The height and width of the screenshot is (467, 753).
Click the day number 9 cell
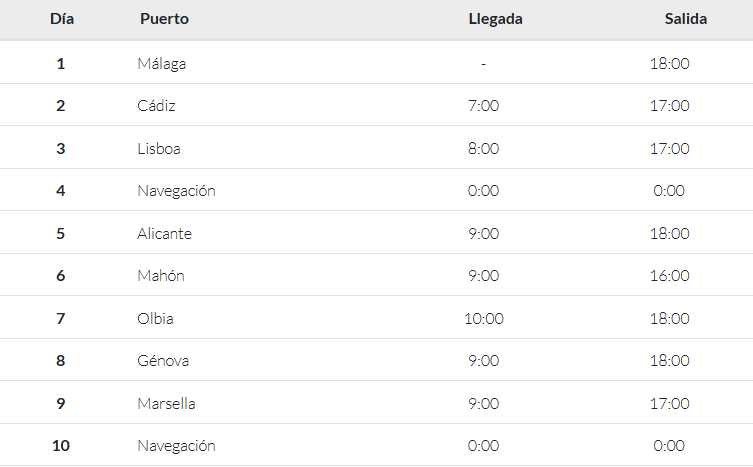61,404
